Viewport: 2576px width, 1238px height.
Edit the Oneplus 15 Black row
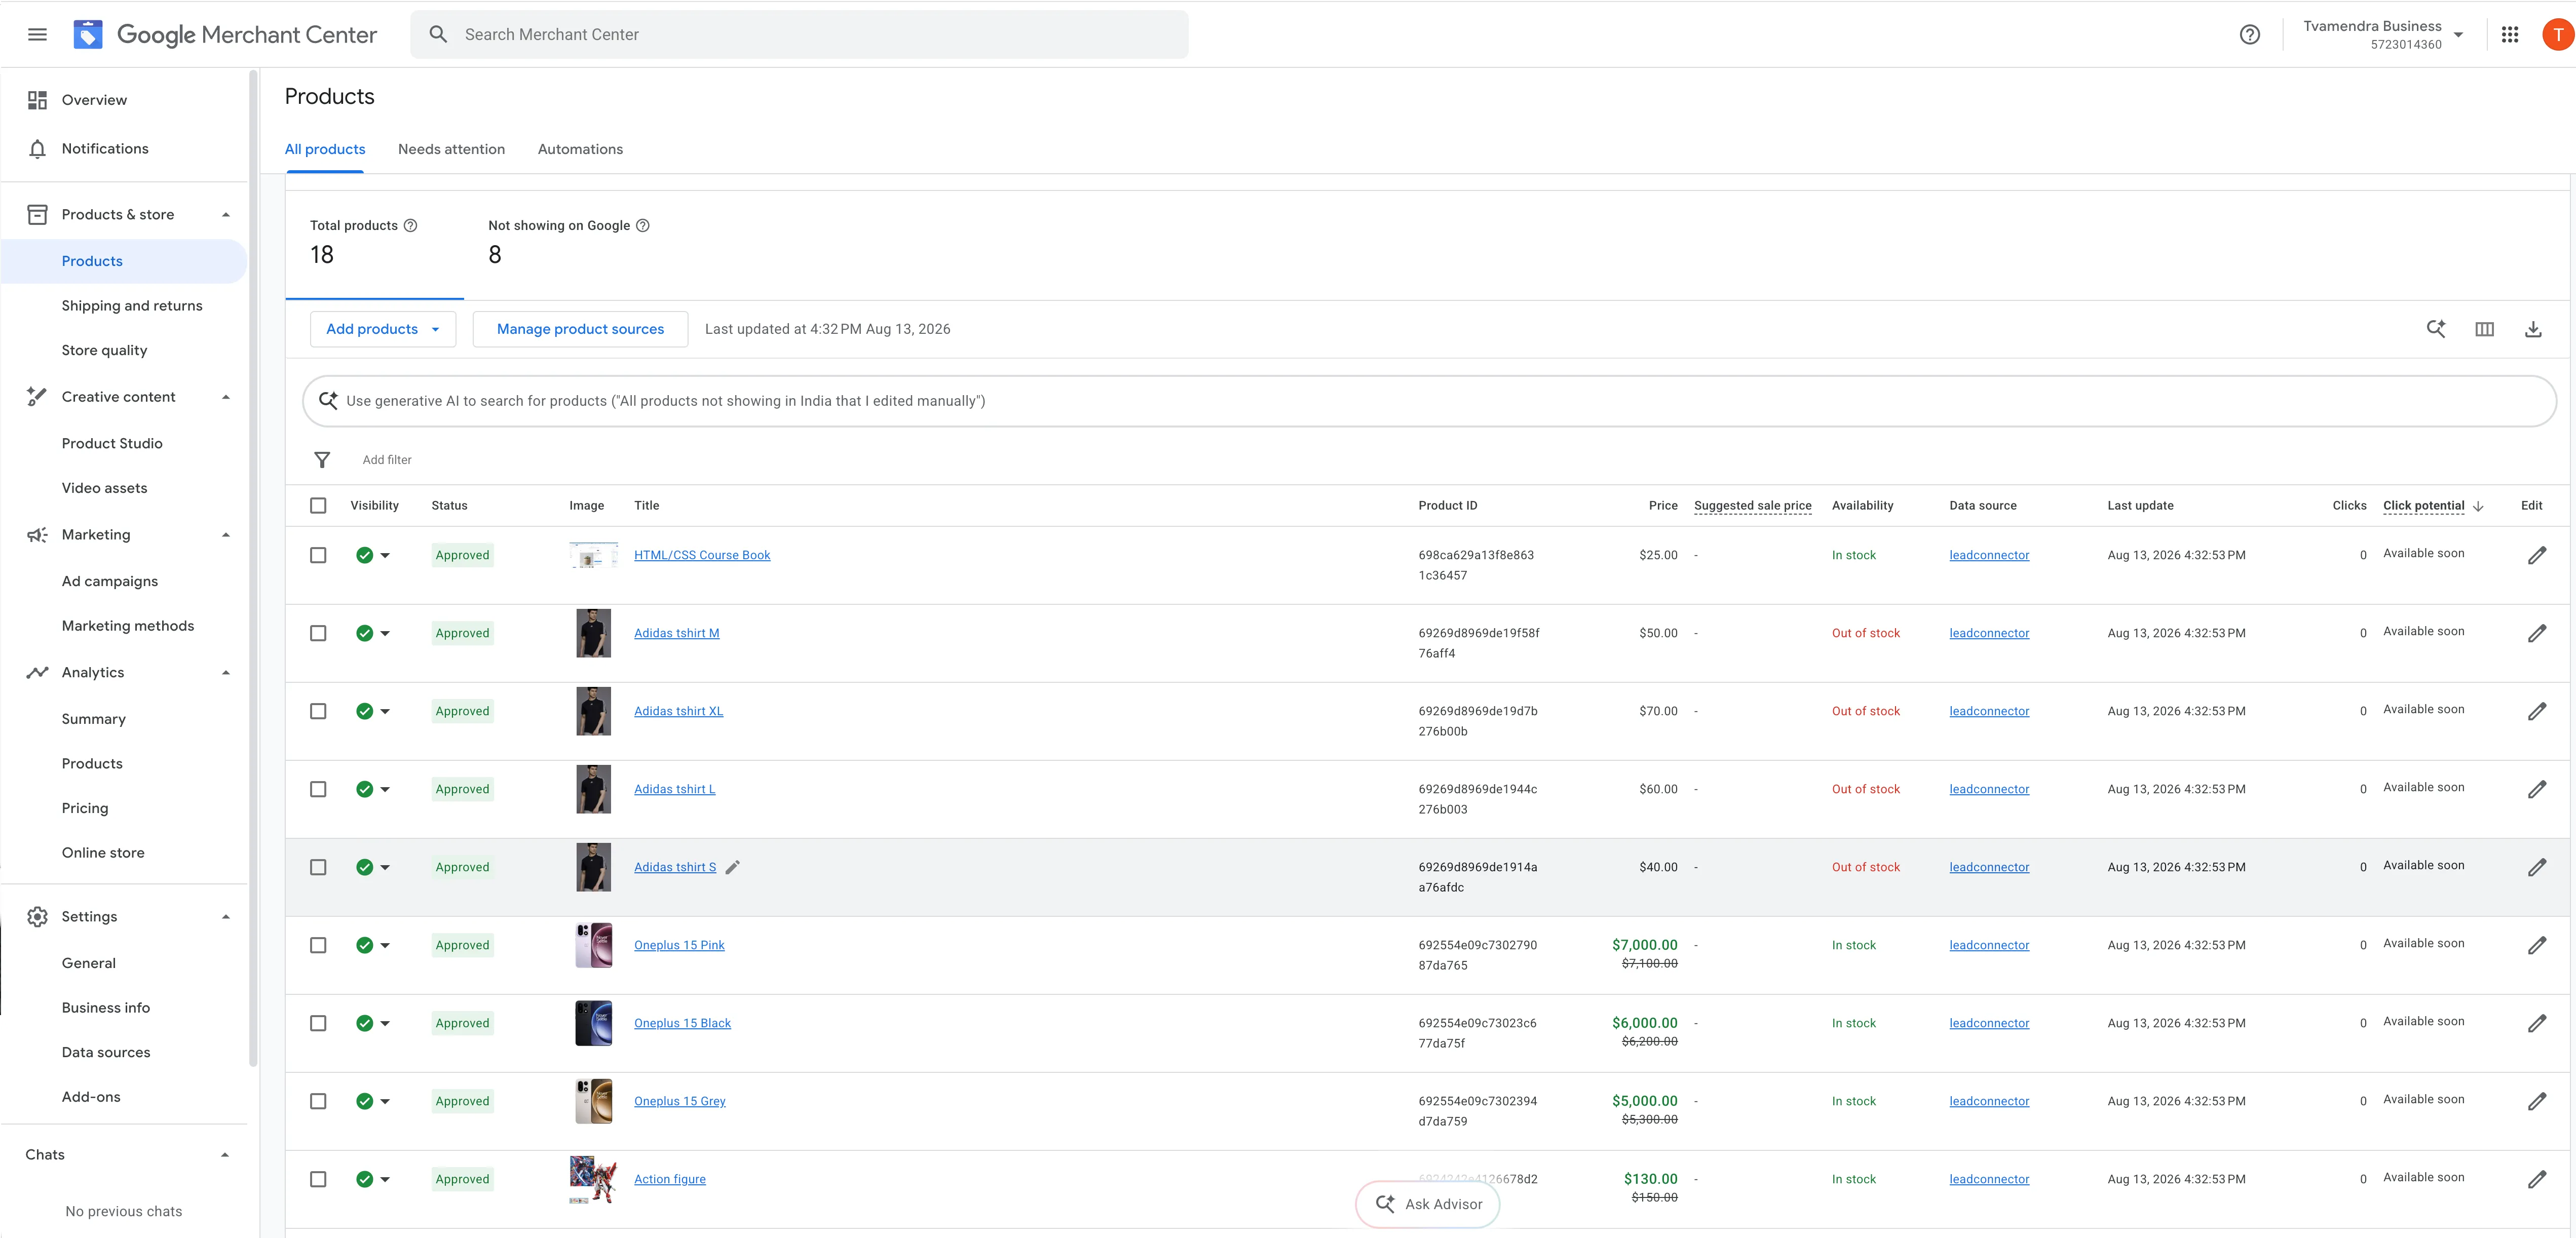pyautogui.click(x=2536, y=1023)
